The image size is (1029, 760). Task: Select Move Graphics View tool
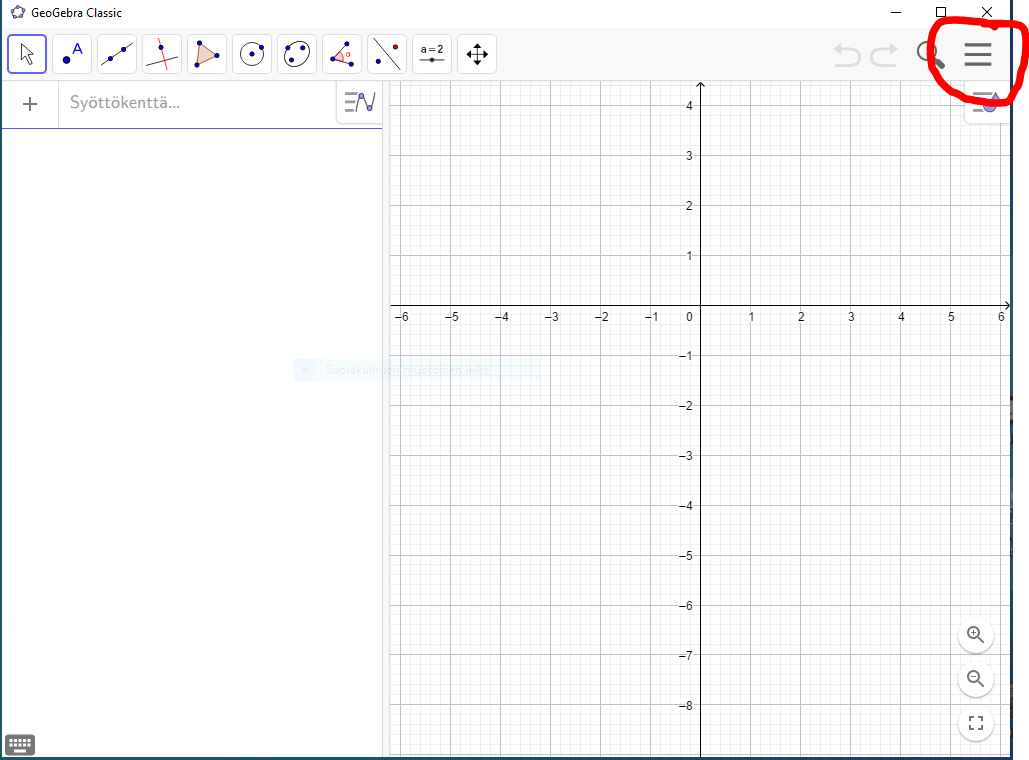(477, 54)
